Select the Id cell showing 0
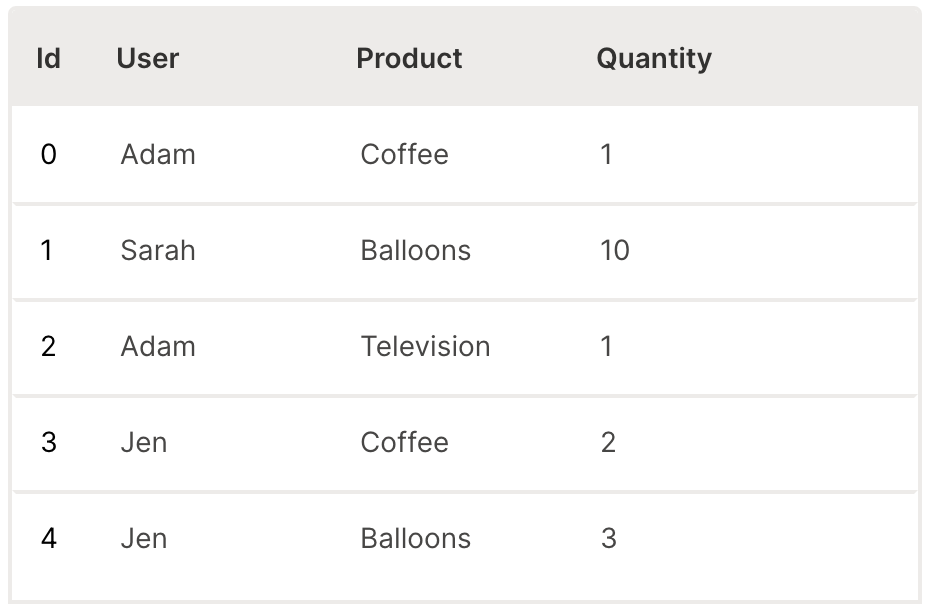The image size is (928, 610). pyautogui.click(x=48, y=154)
